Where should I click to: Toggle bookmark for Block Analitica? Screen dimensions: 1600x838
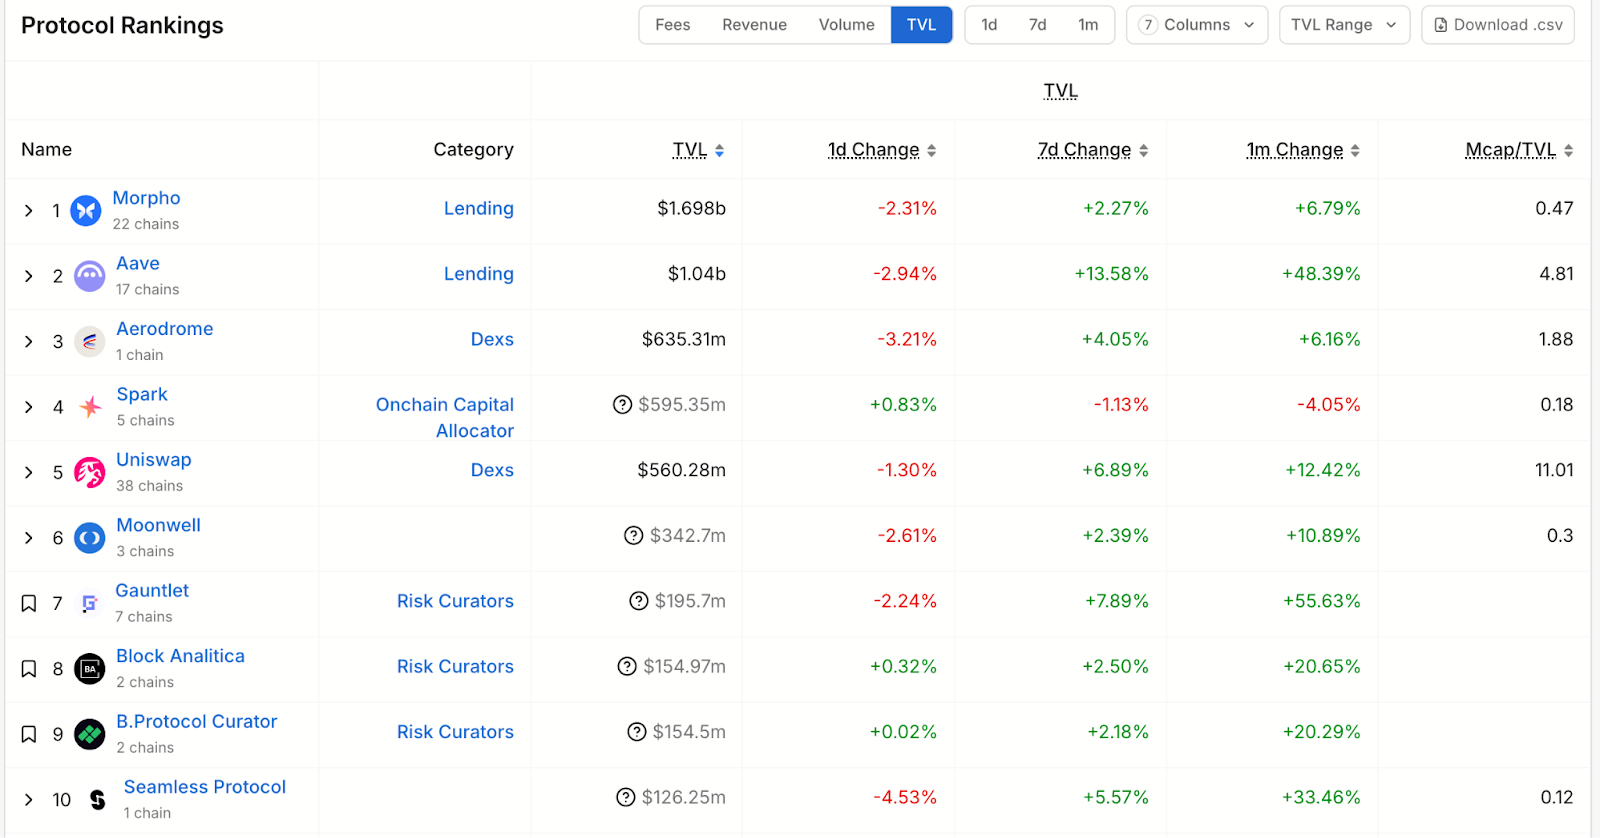(29, 669)
